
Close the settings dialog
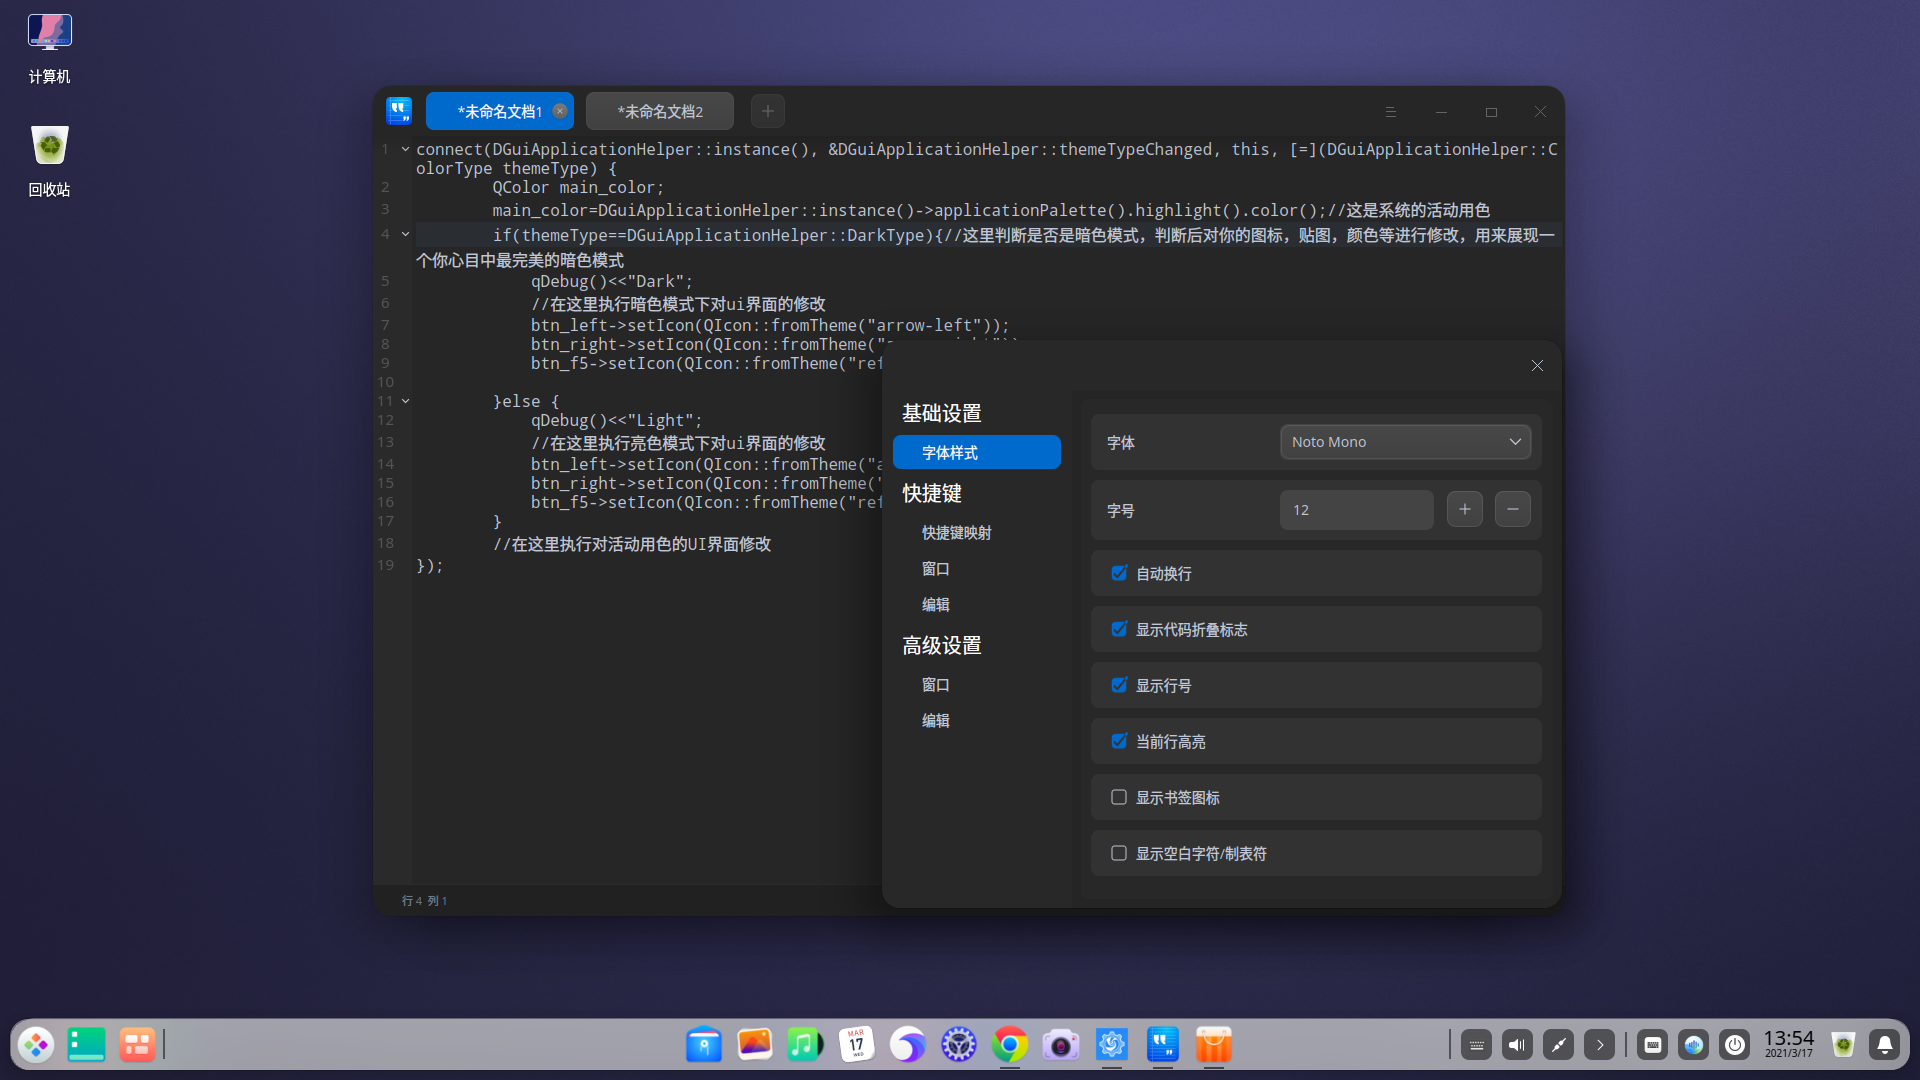(1537, 366)
